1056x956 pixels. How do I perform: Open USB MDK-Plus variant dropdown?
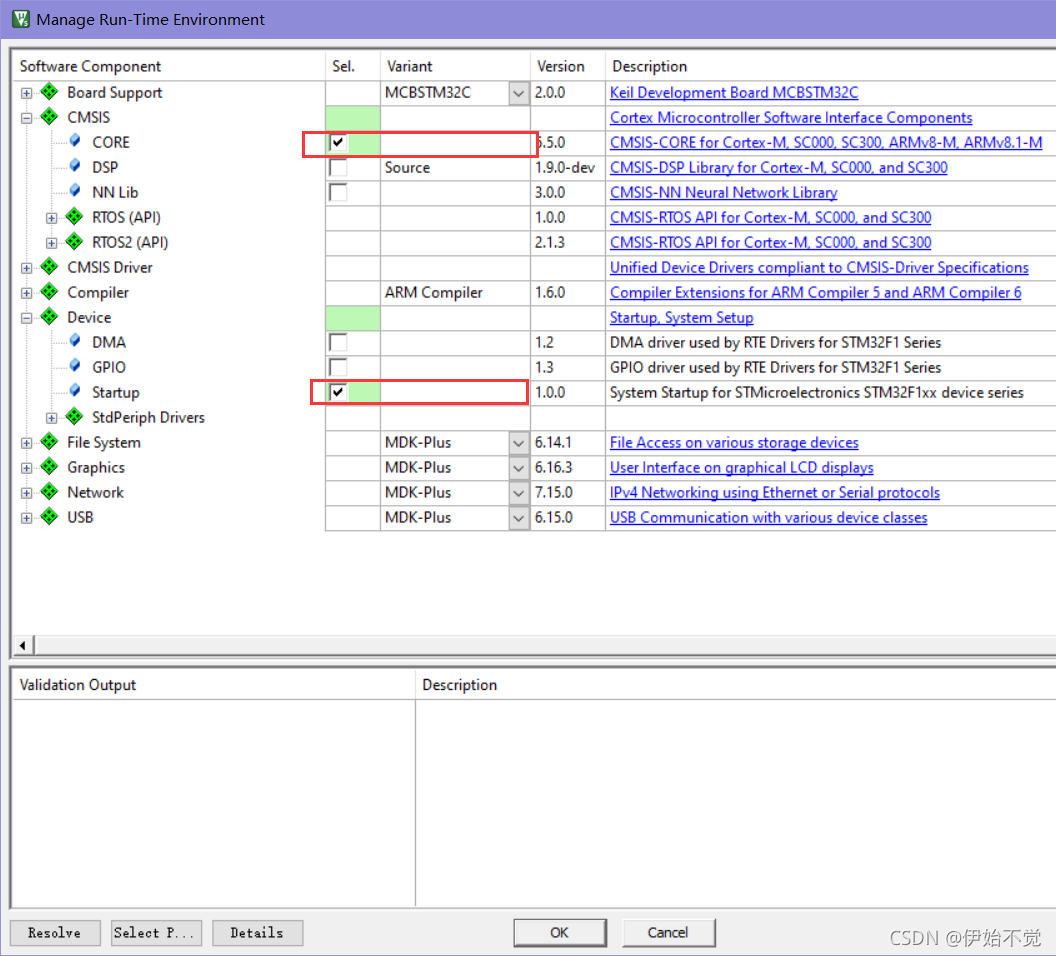point(519,518)
